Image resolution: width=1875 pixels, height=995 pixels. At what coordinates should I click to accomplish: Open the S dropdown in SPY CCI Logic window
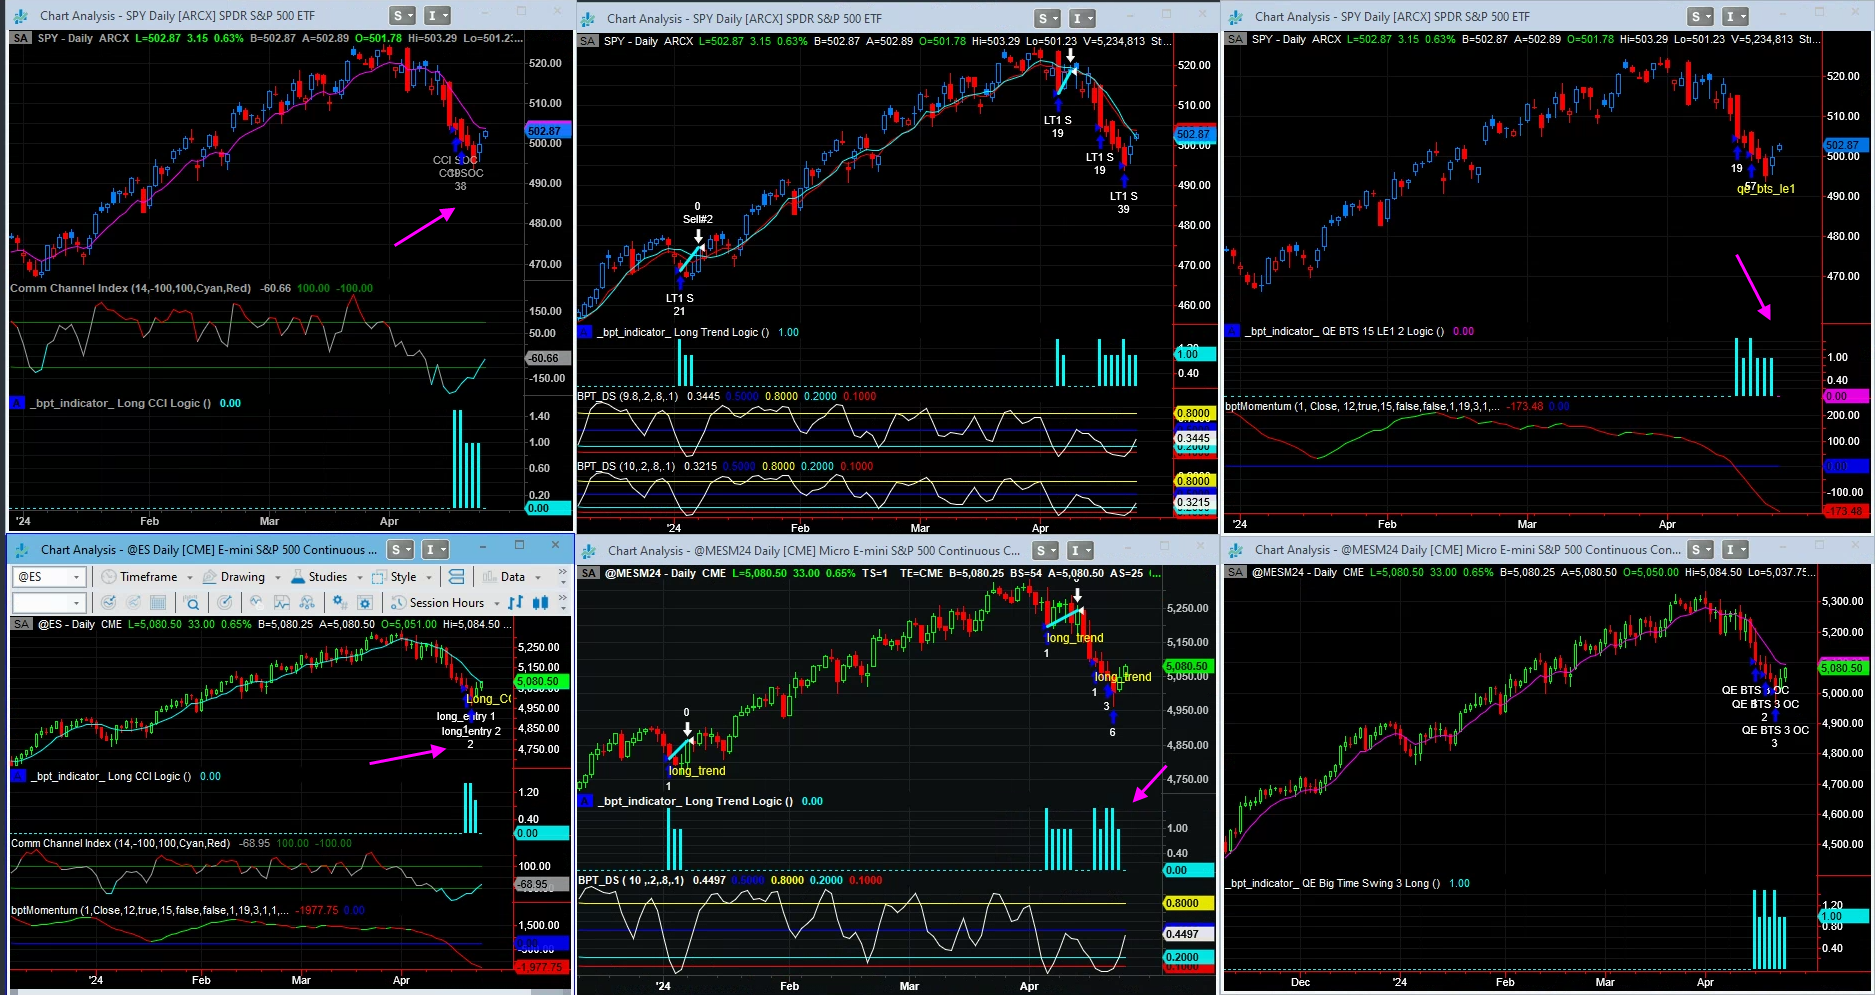point(402,15)
